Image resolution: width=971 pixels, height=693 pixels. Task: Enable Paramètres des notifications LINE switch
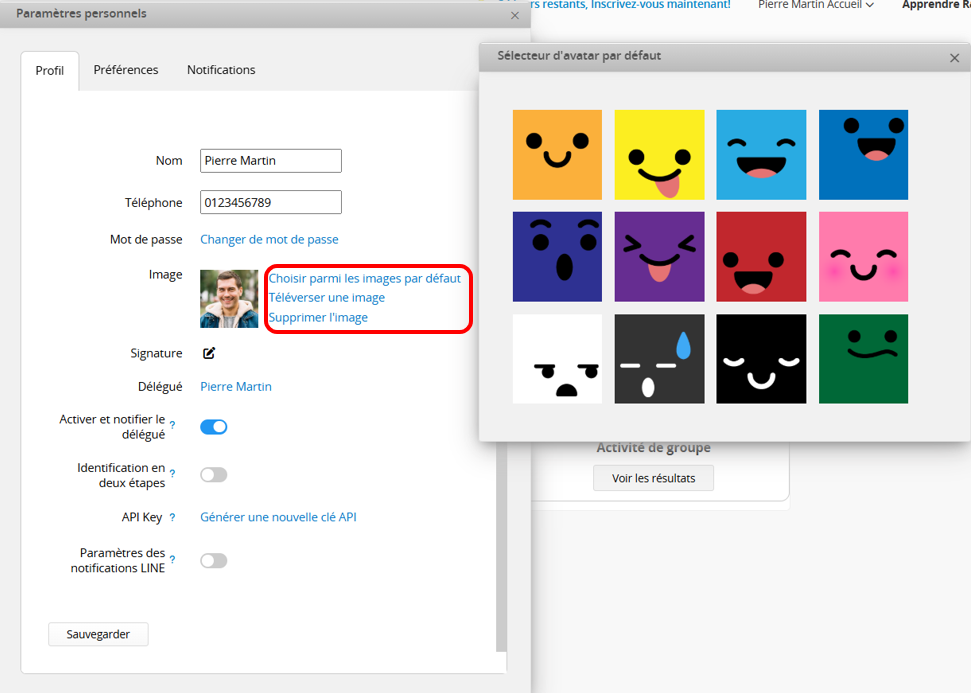click(x=214, y=560)
